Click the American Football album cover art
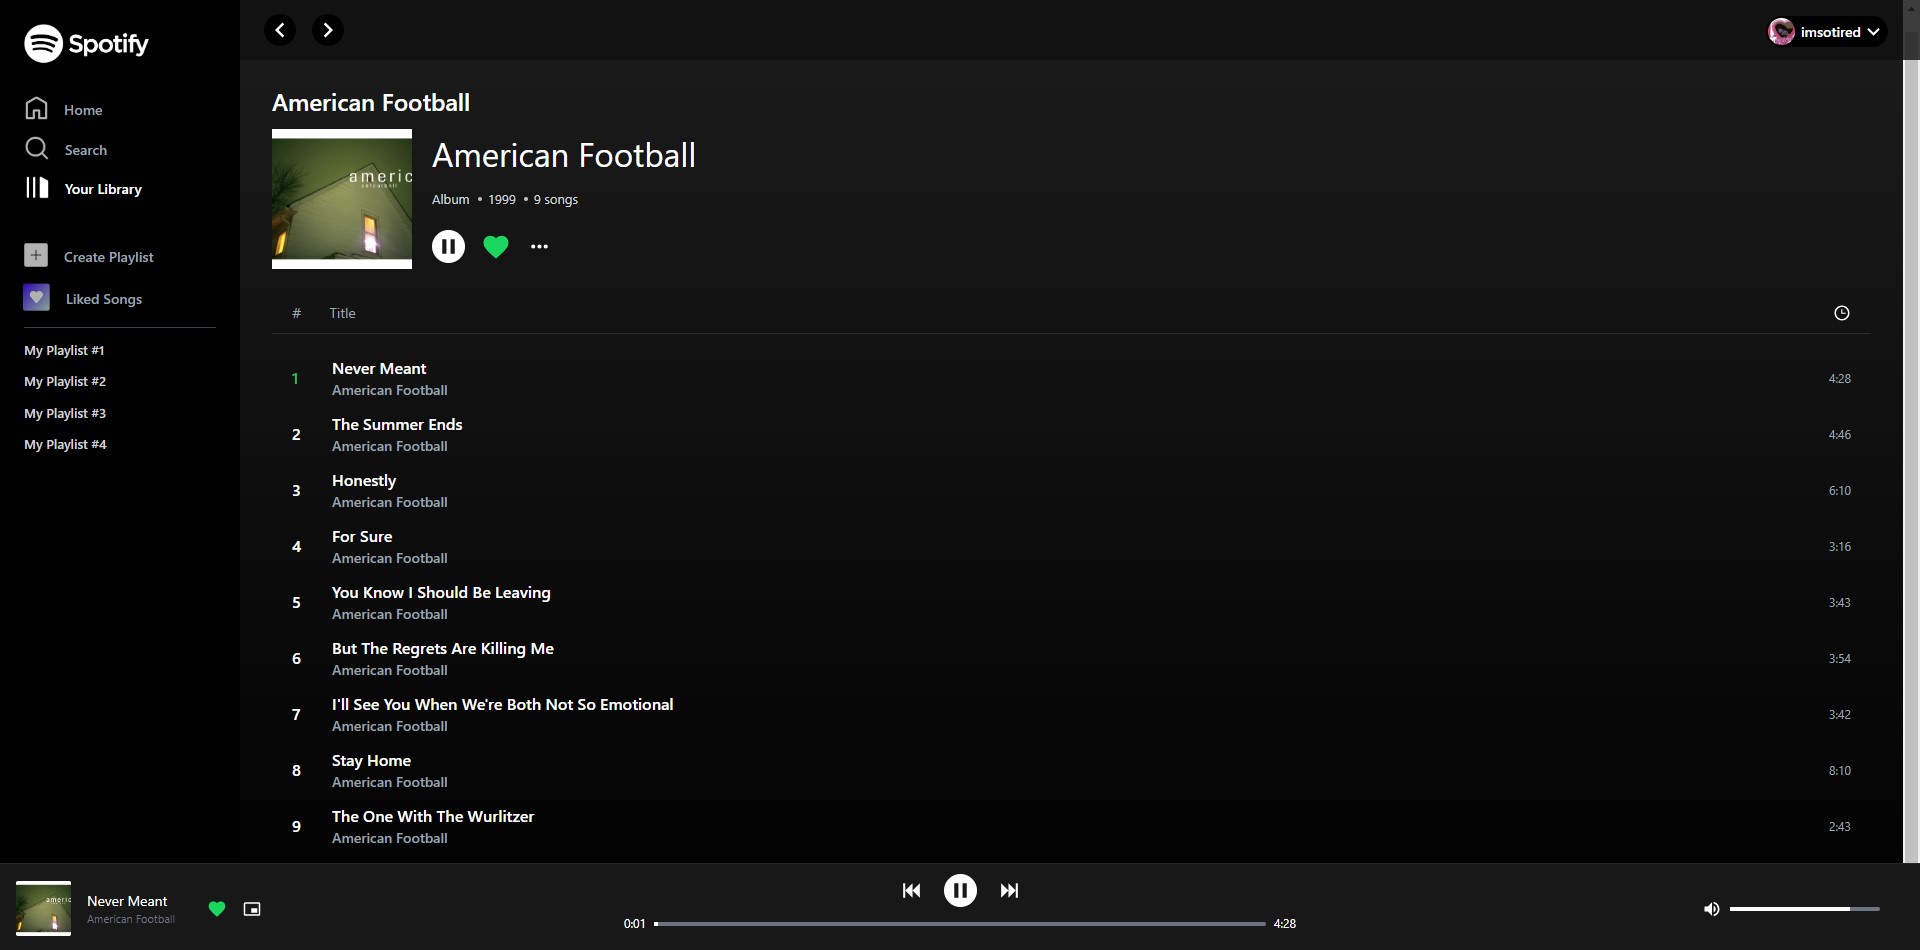Image resolution: width=1920 pixels, height=950 pixels. [342, 199]
